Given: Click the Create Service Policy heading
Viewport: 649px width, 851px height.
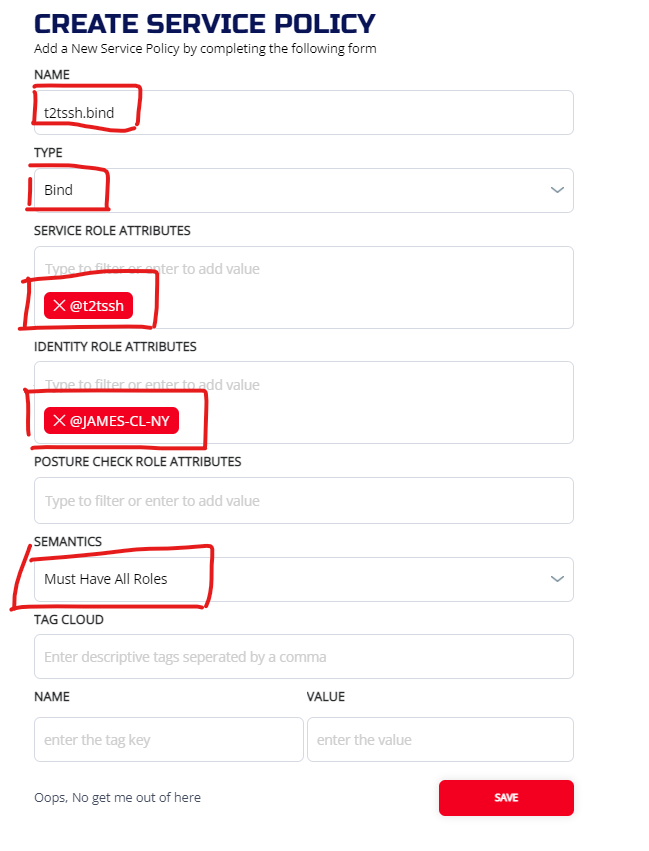Looking at the screenshot, I should pyautogui.click(x=205, y=24).
